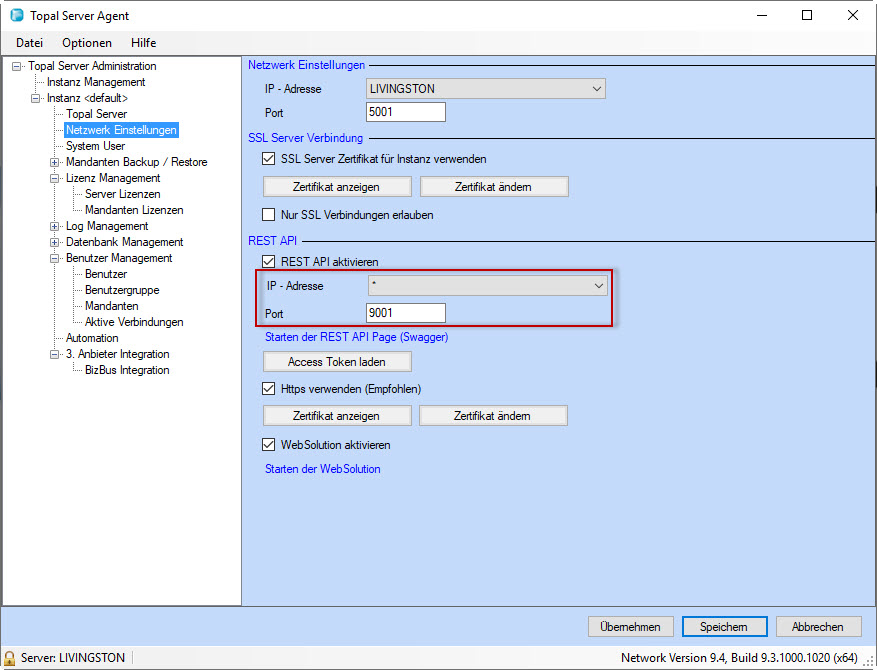Disable WebSolution aktivieren checkbox
This screenshot has height=670, width=877.
click(268, 445)
